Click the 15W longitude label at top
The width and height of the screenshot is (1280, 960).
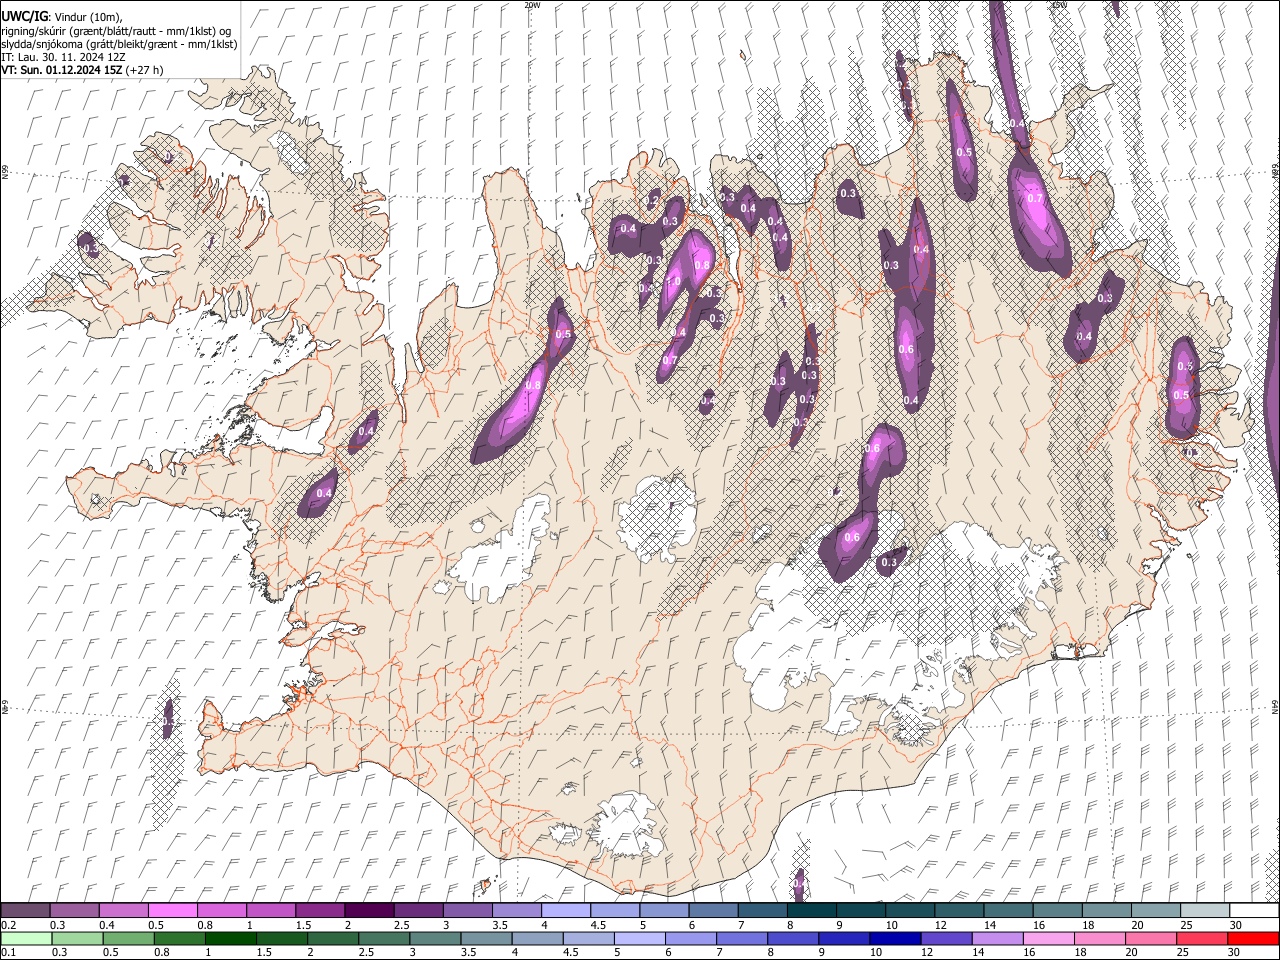tap(1059, 5)
